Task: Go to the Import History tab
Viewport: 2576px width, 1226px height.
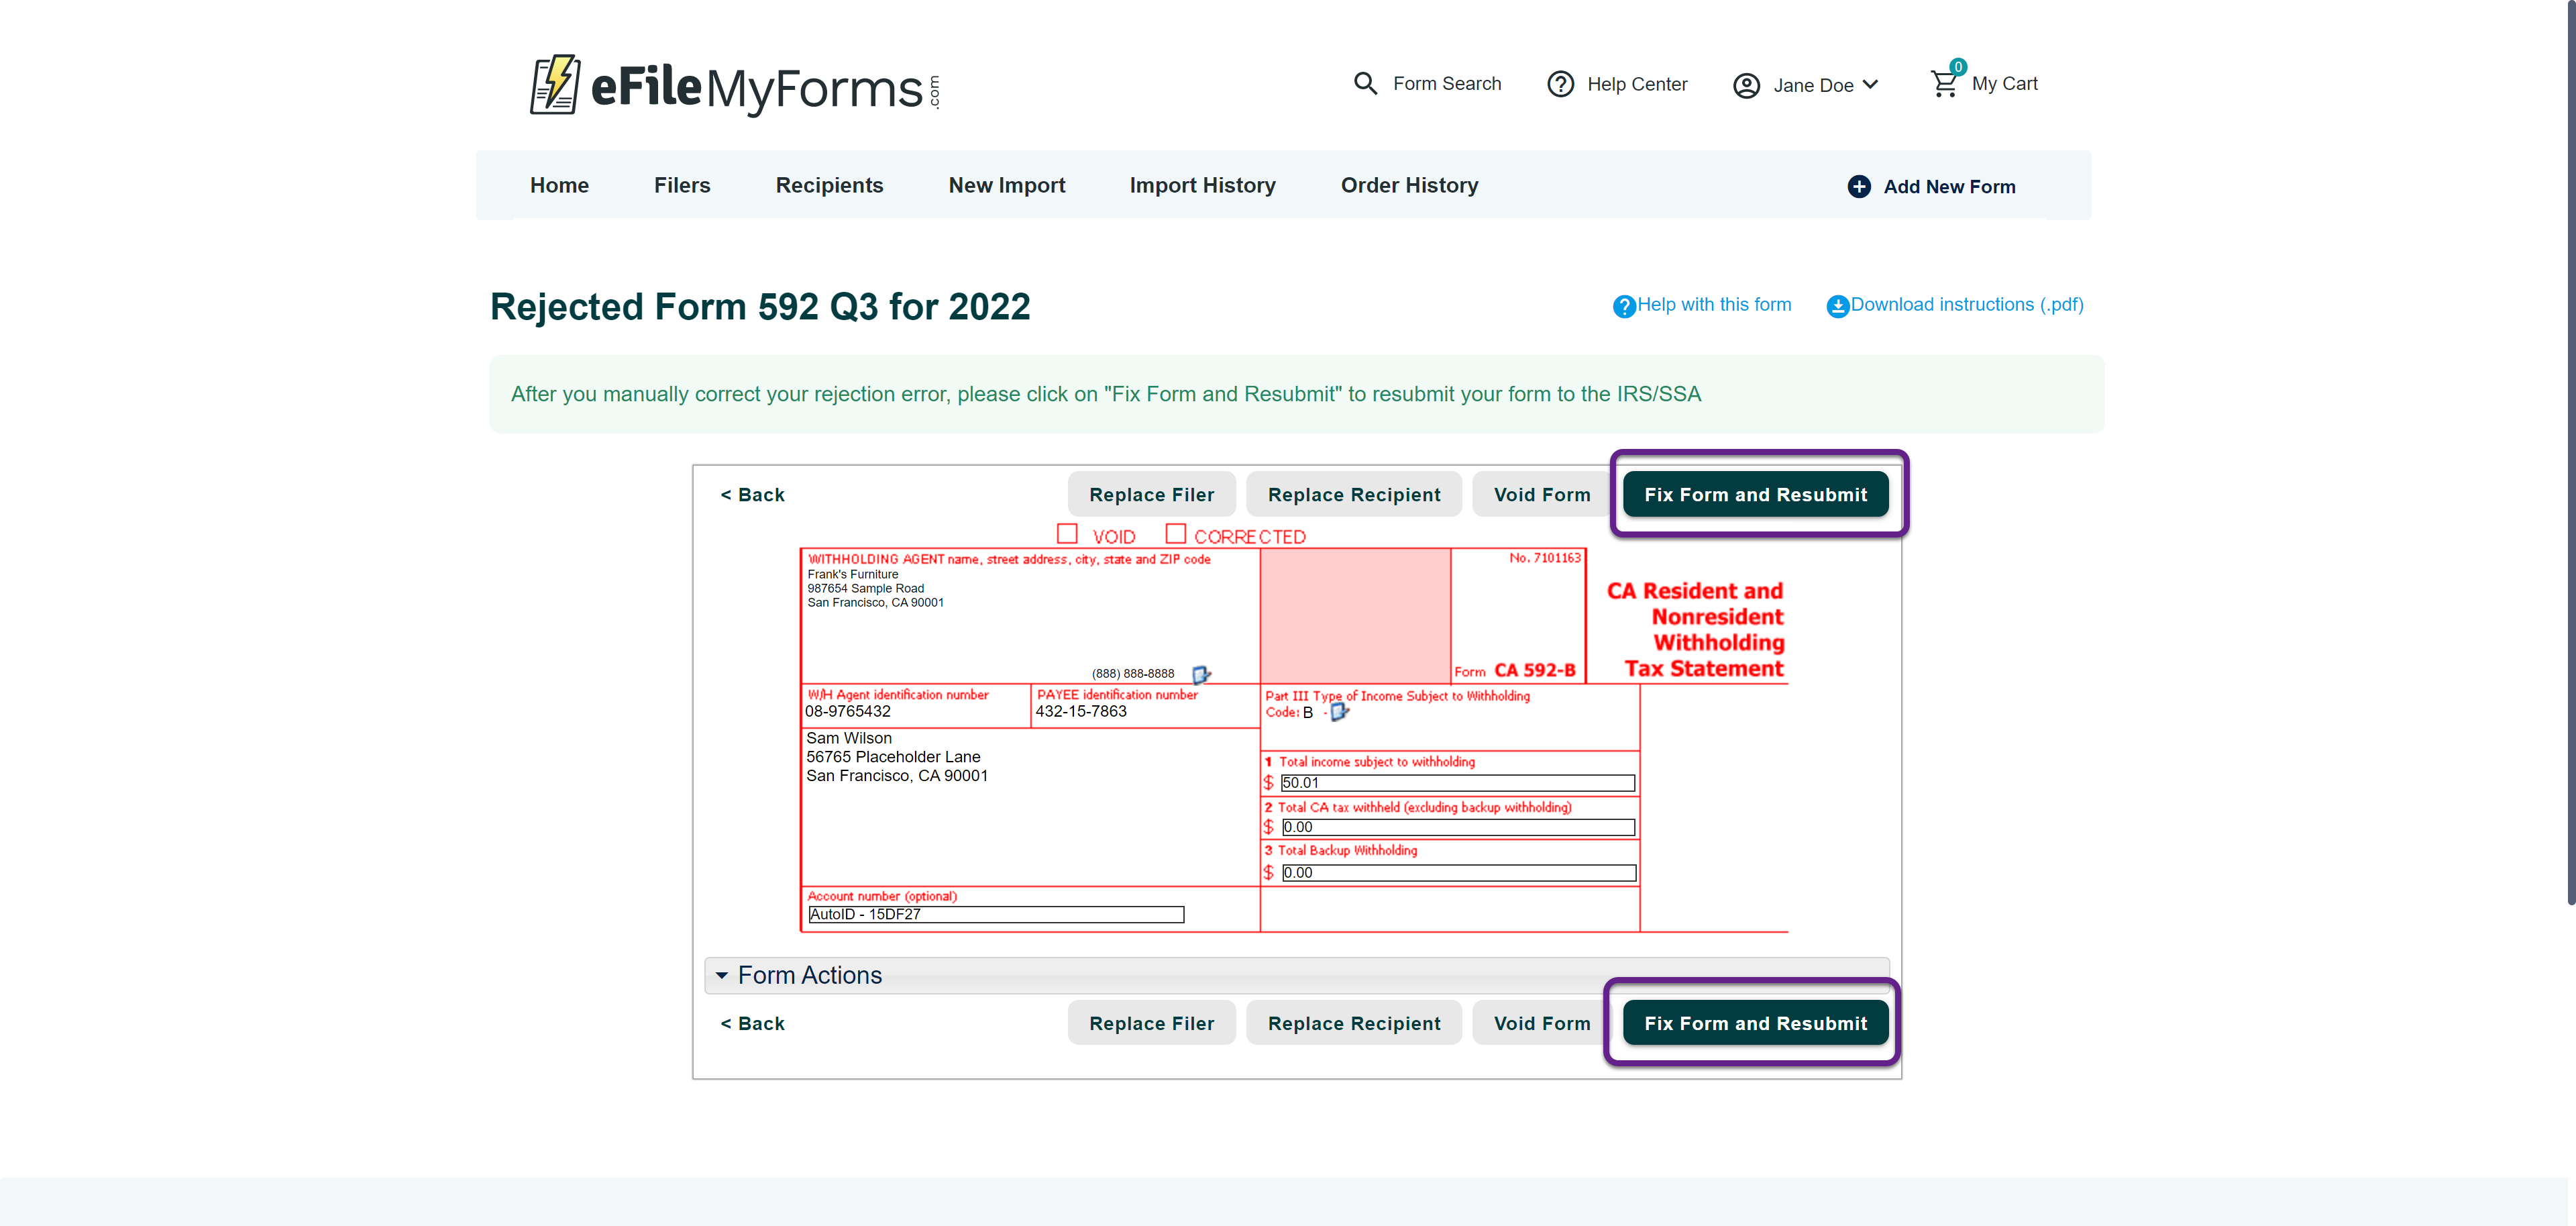Action: [x=1202, y=185]
